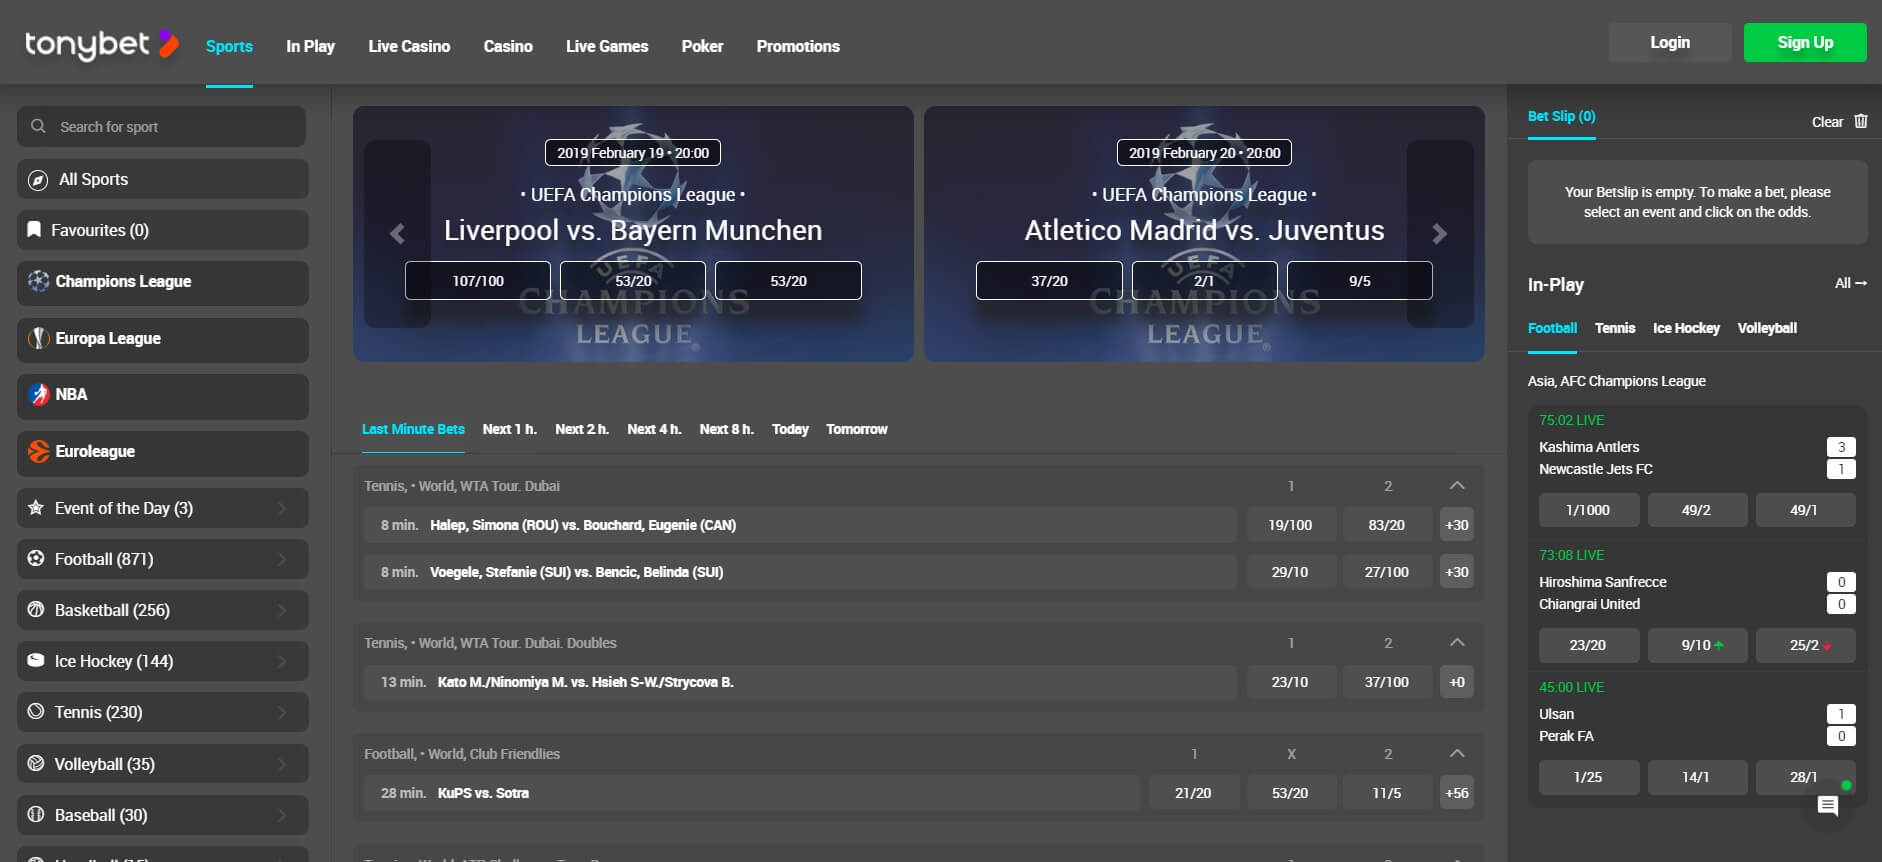
Task: Expand Ice Hockey (144) chevron
Action: pos(282,662)
